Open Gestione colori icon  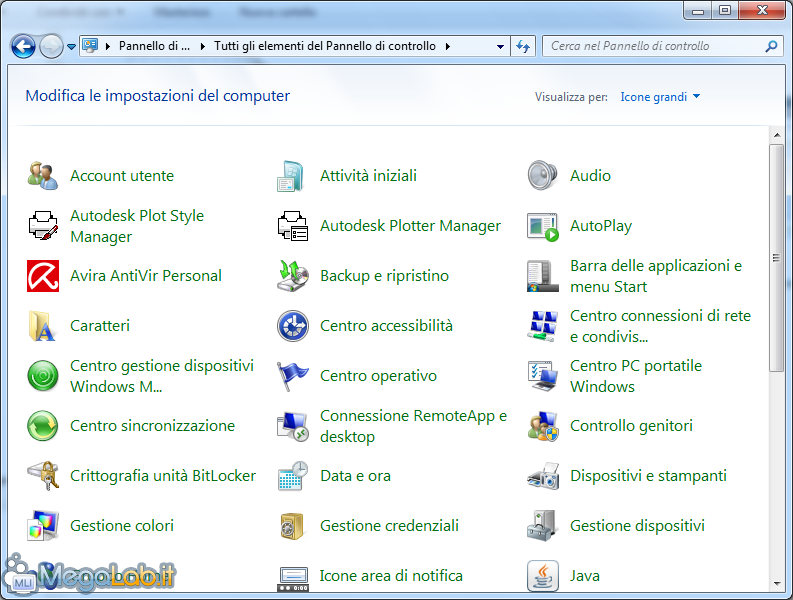click(42, 526)
